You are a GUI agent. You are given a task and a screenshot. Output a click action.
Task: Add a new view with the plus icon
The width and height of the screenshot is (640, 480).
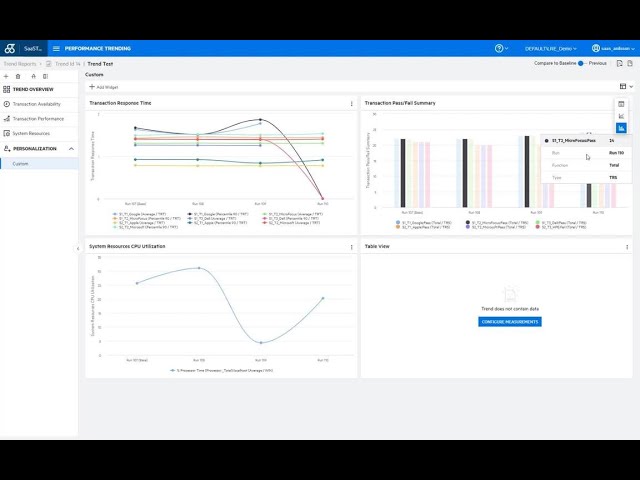(x=6, y=76)
